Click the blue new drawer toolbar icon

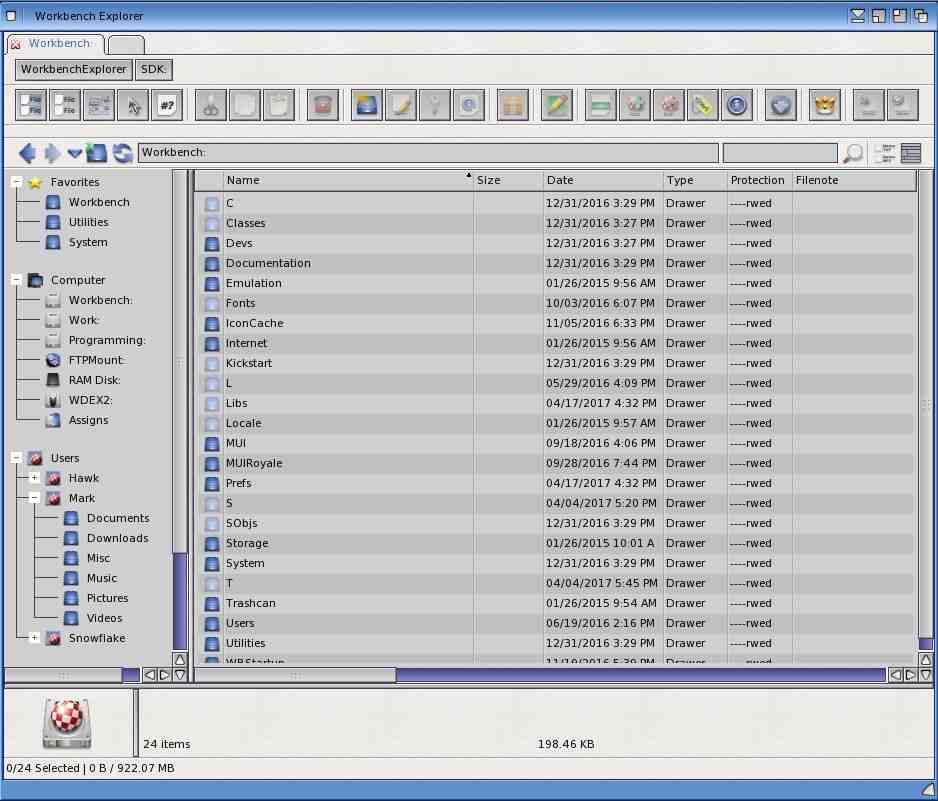pyautogui.click(x=366, y=105)
